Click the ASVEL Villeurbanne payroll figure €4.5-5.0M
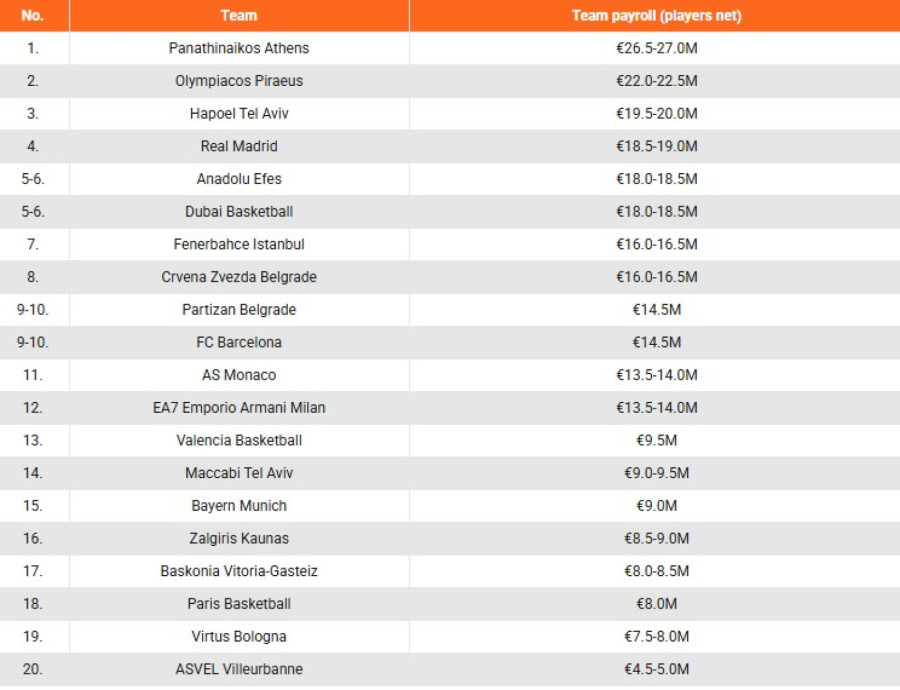This screenshot has height=690, width=900. pos(656,669)
